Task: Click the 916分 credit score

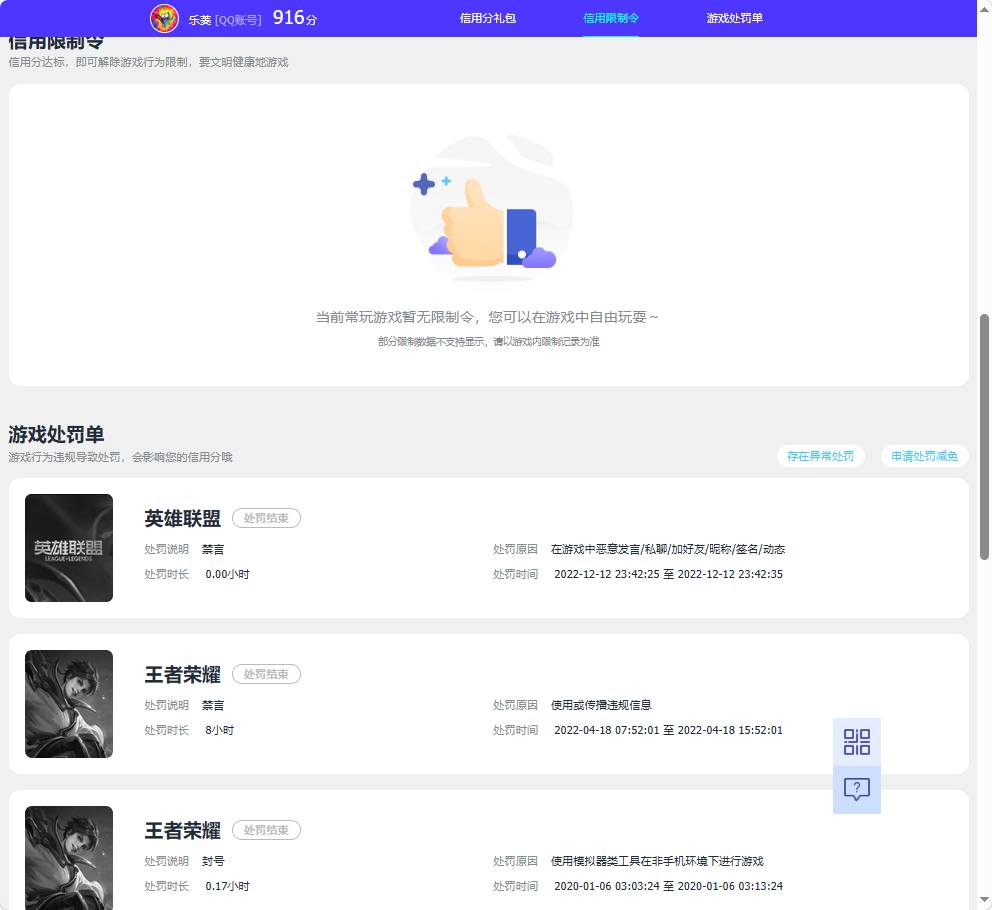Action: coord(295,18)
